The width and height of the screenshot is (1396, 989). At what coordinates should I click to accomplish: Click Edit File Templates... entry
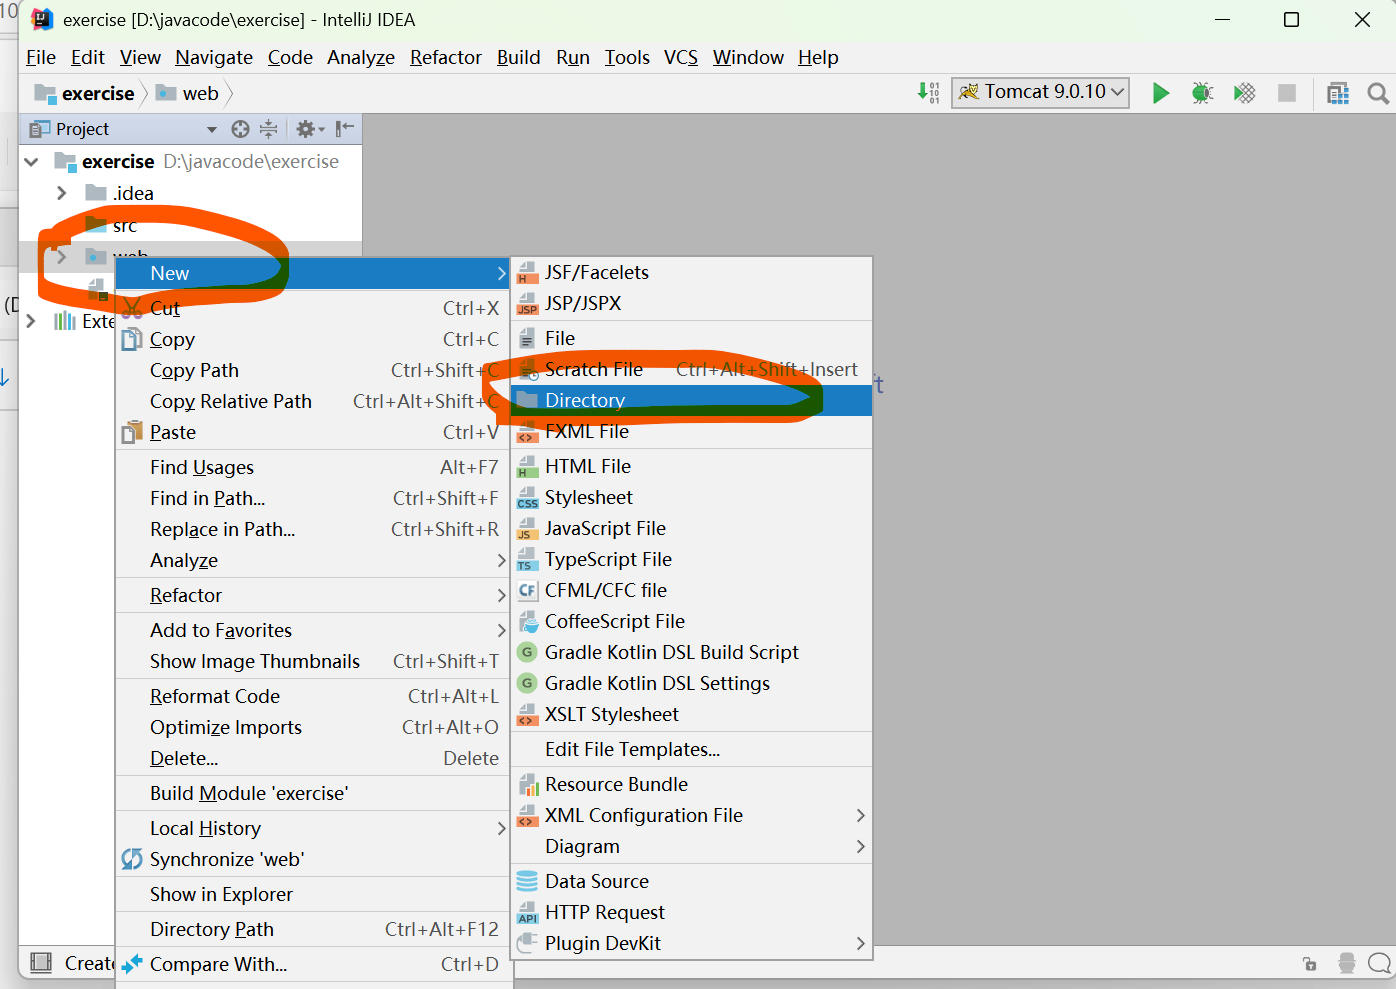[691, 749]
